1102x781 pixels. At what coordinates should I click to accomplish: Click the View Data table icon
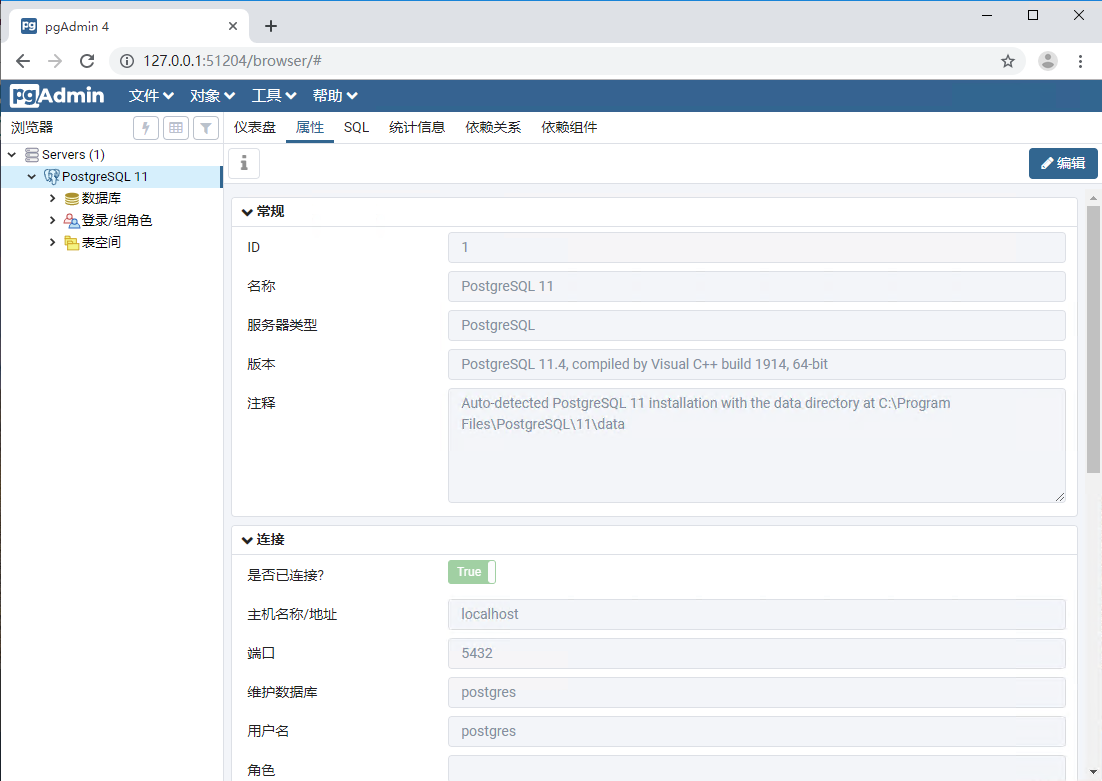176,128
